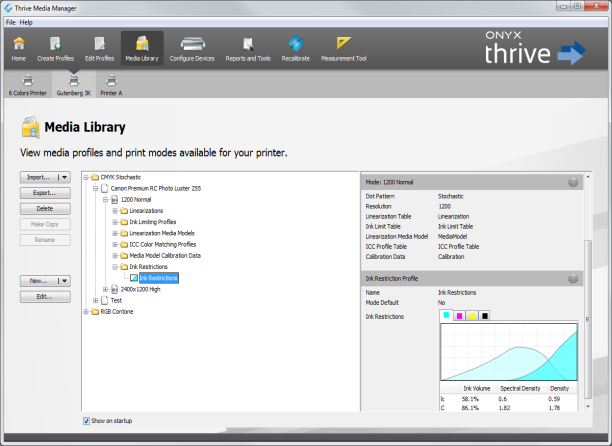This screenshot has width=612, height=446.
Task: Click the ICC Color Matching Profiles folder icon
Action: [x=124, y=245]
